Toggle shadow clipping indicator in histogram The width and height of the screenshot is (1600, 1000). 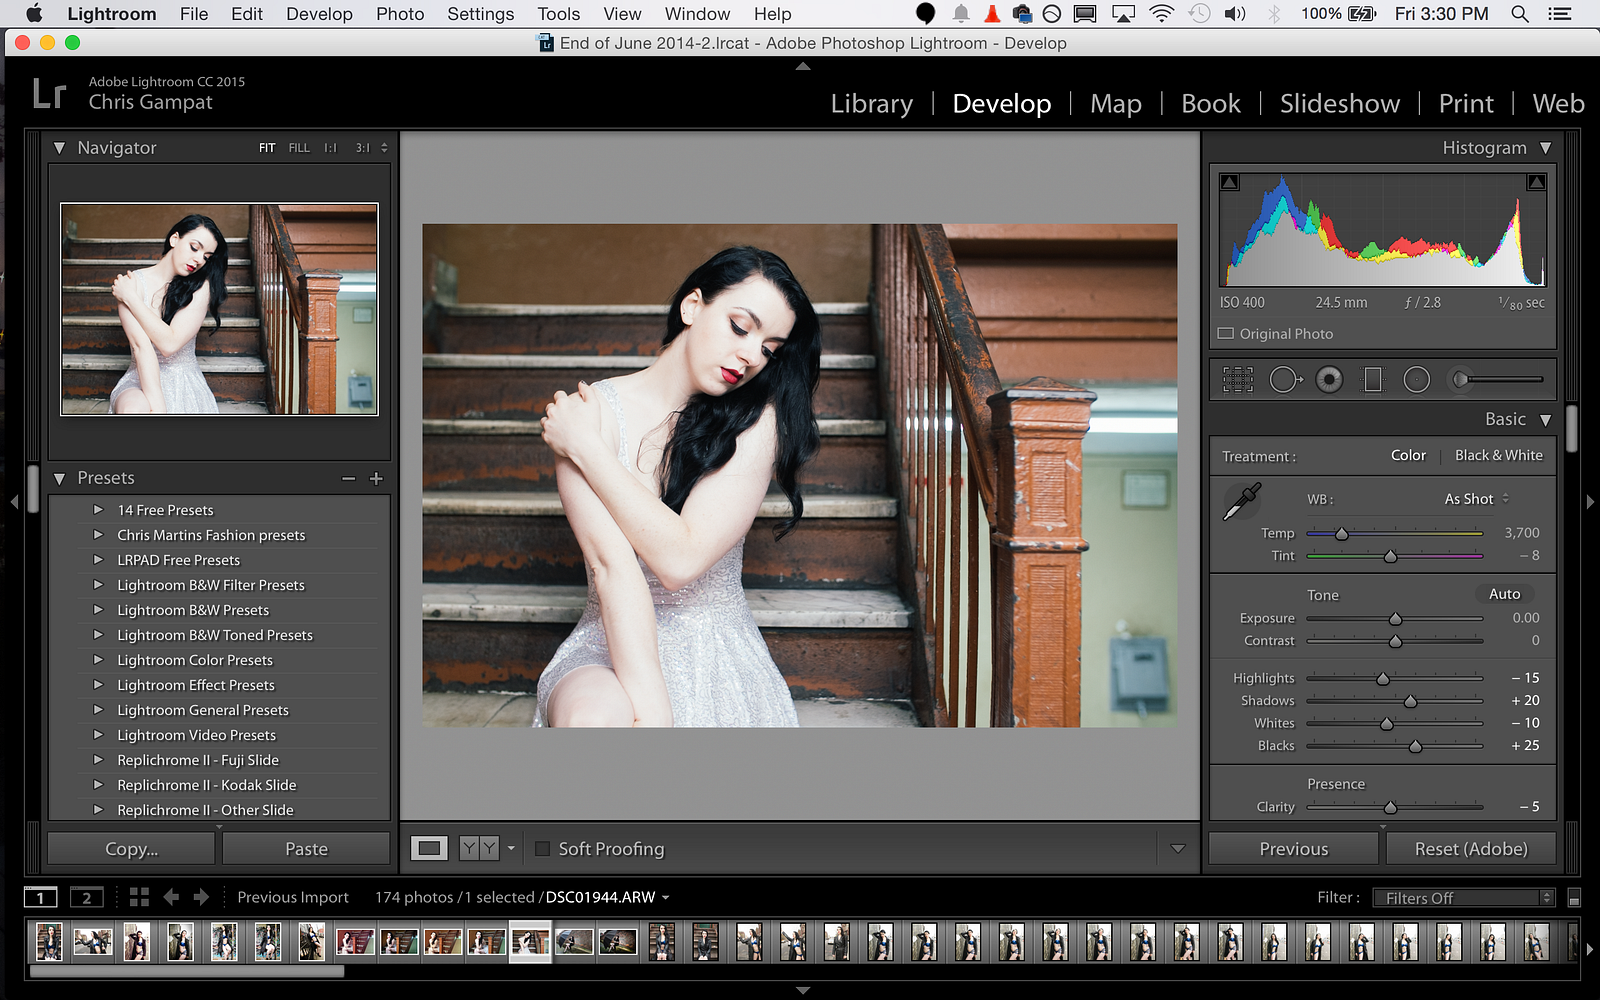(1230, 182)
